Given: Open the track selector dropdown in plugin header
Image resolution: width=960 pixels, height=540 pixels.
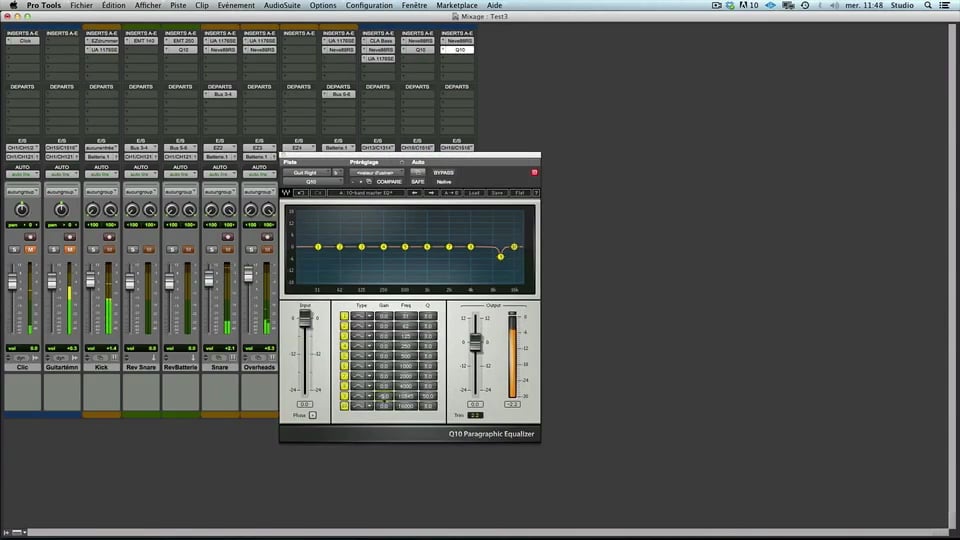Looking at the screenshot, I should 306,173.
